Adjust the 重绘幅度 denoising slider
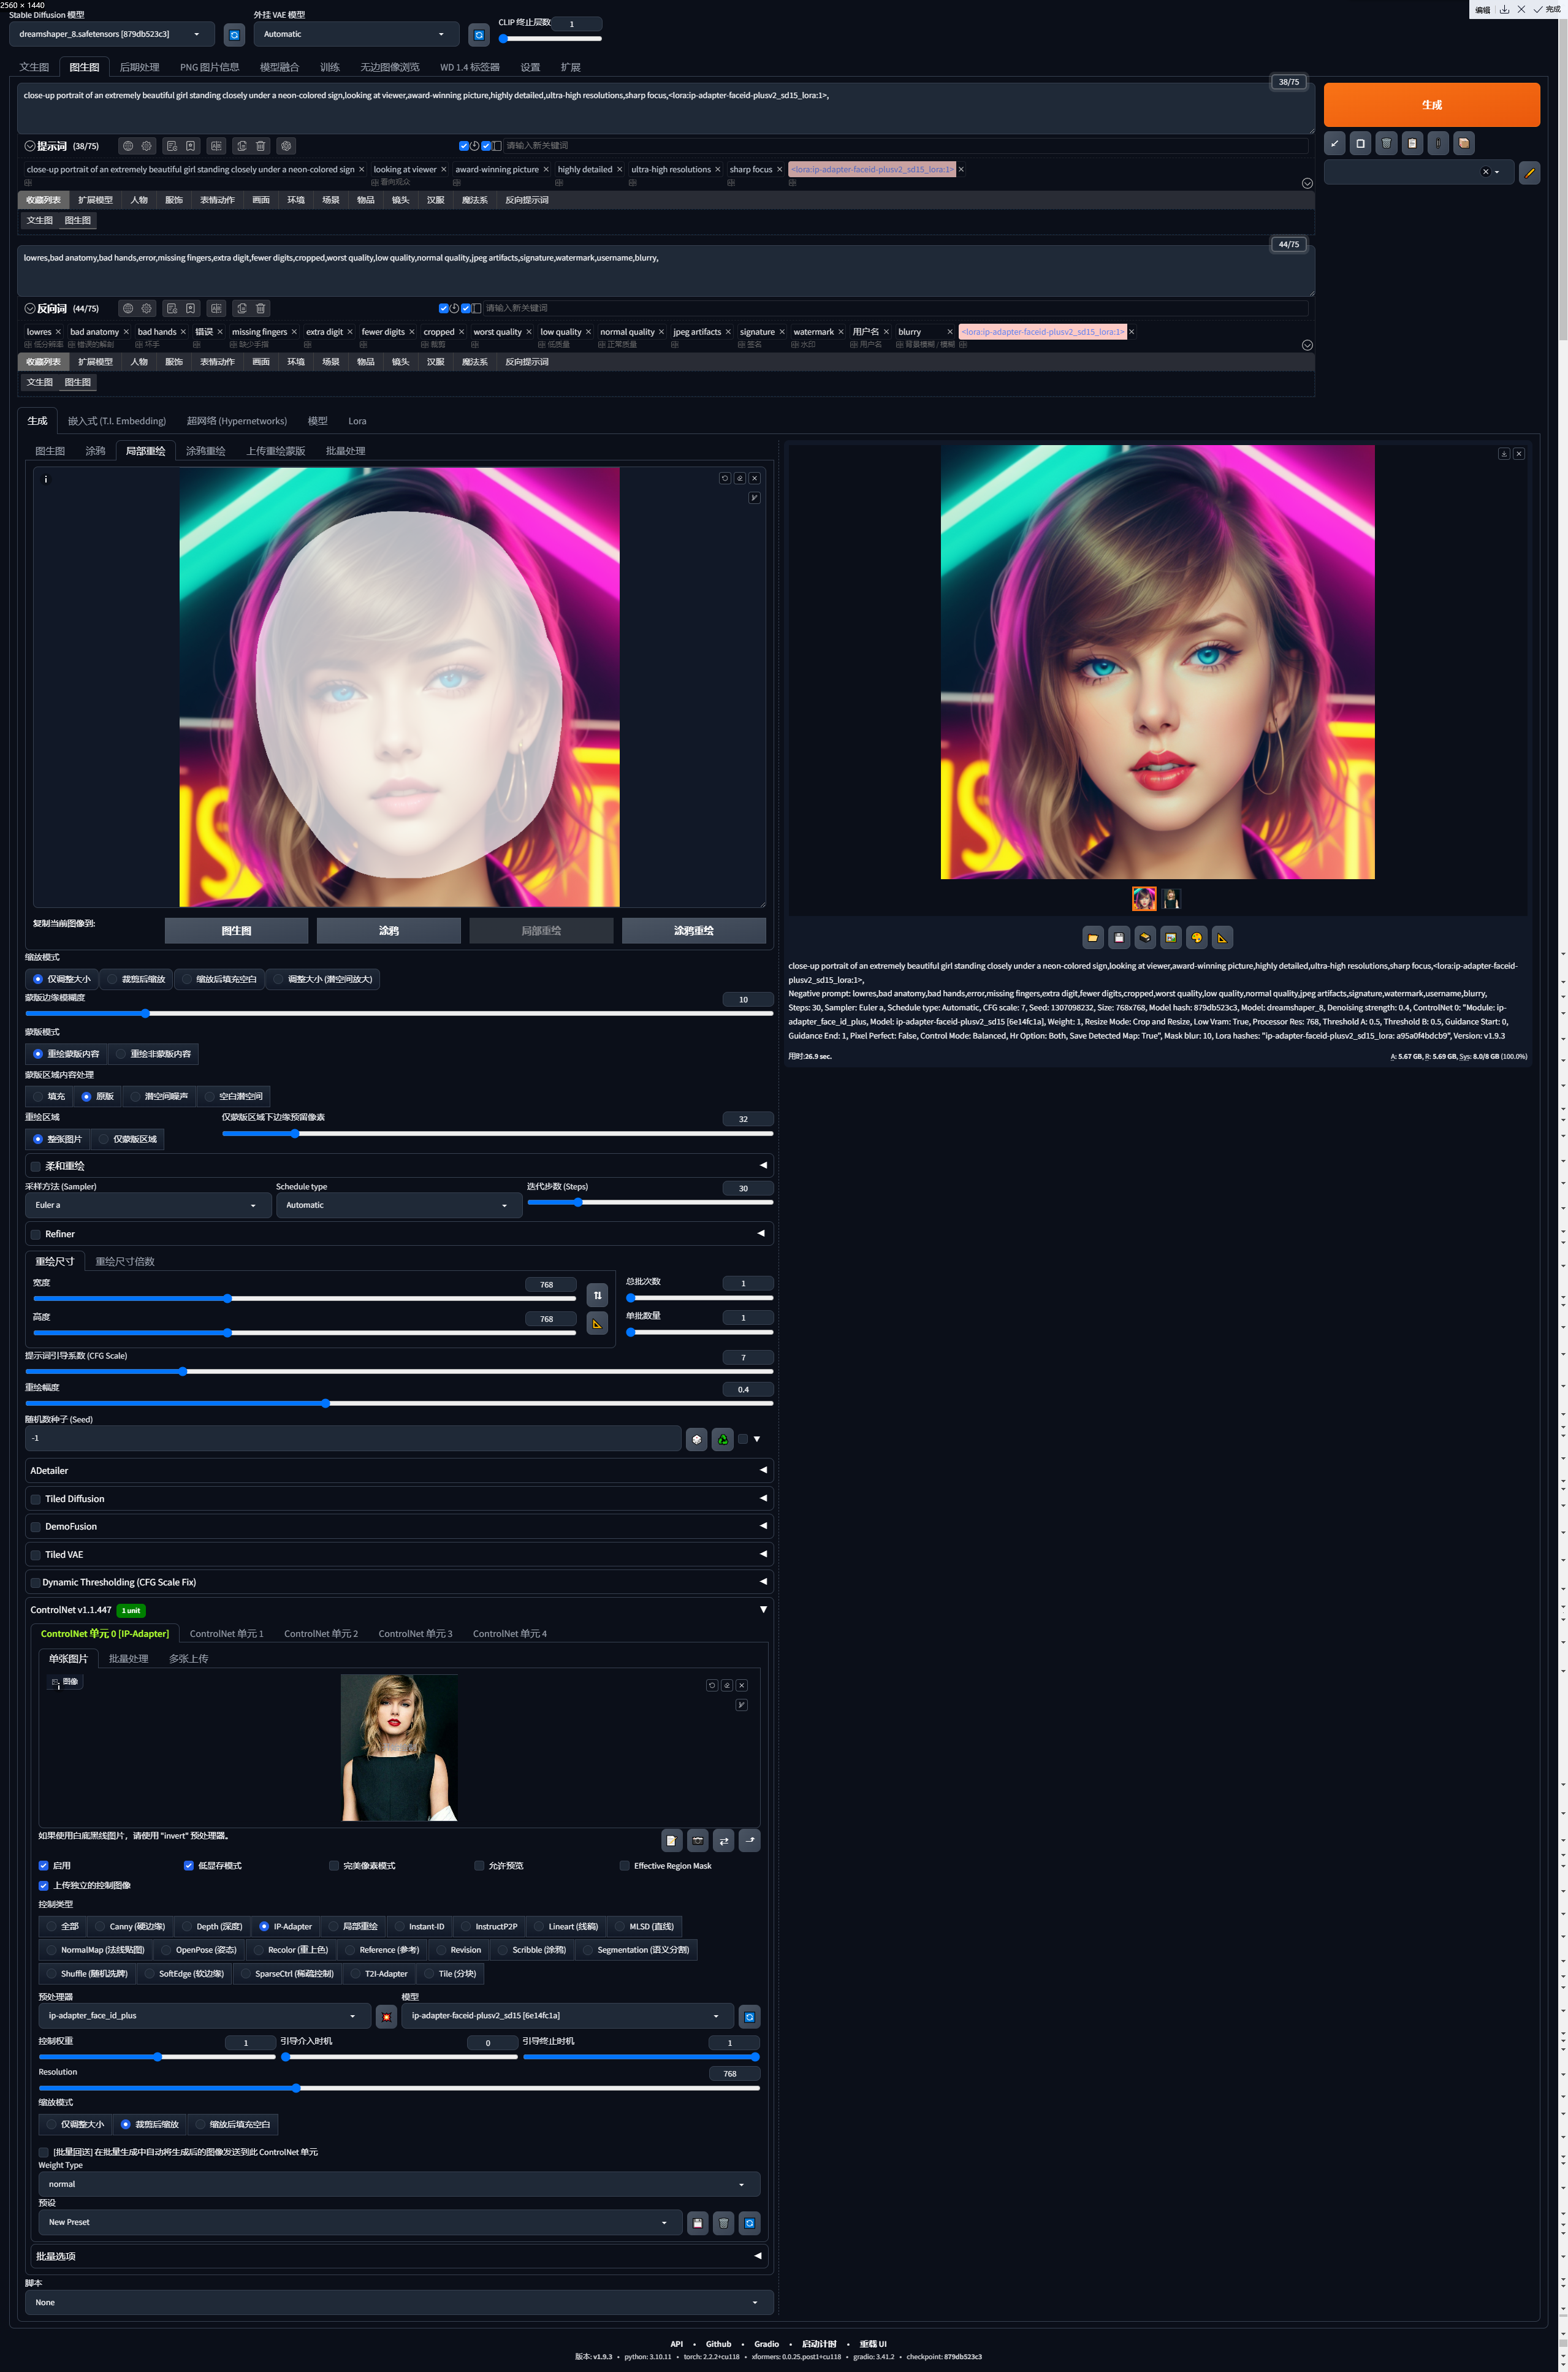This screenshot has height=2372, width=1568. [x=325, y=1403]
